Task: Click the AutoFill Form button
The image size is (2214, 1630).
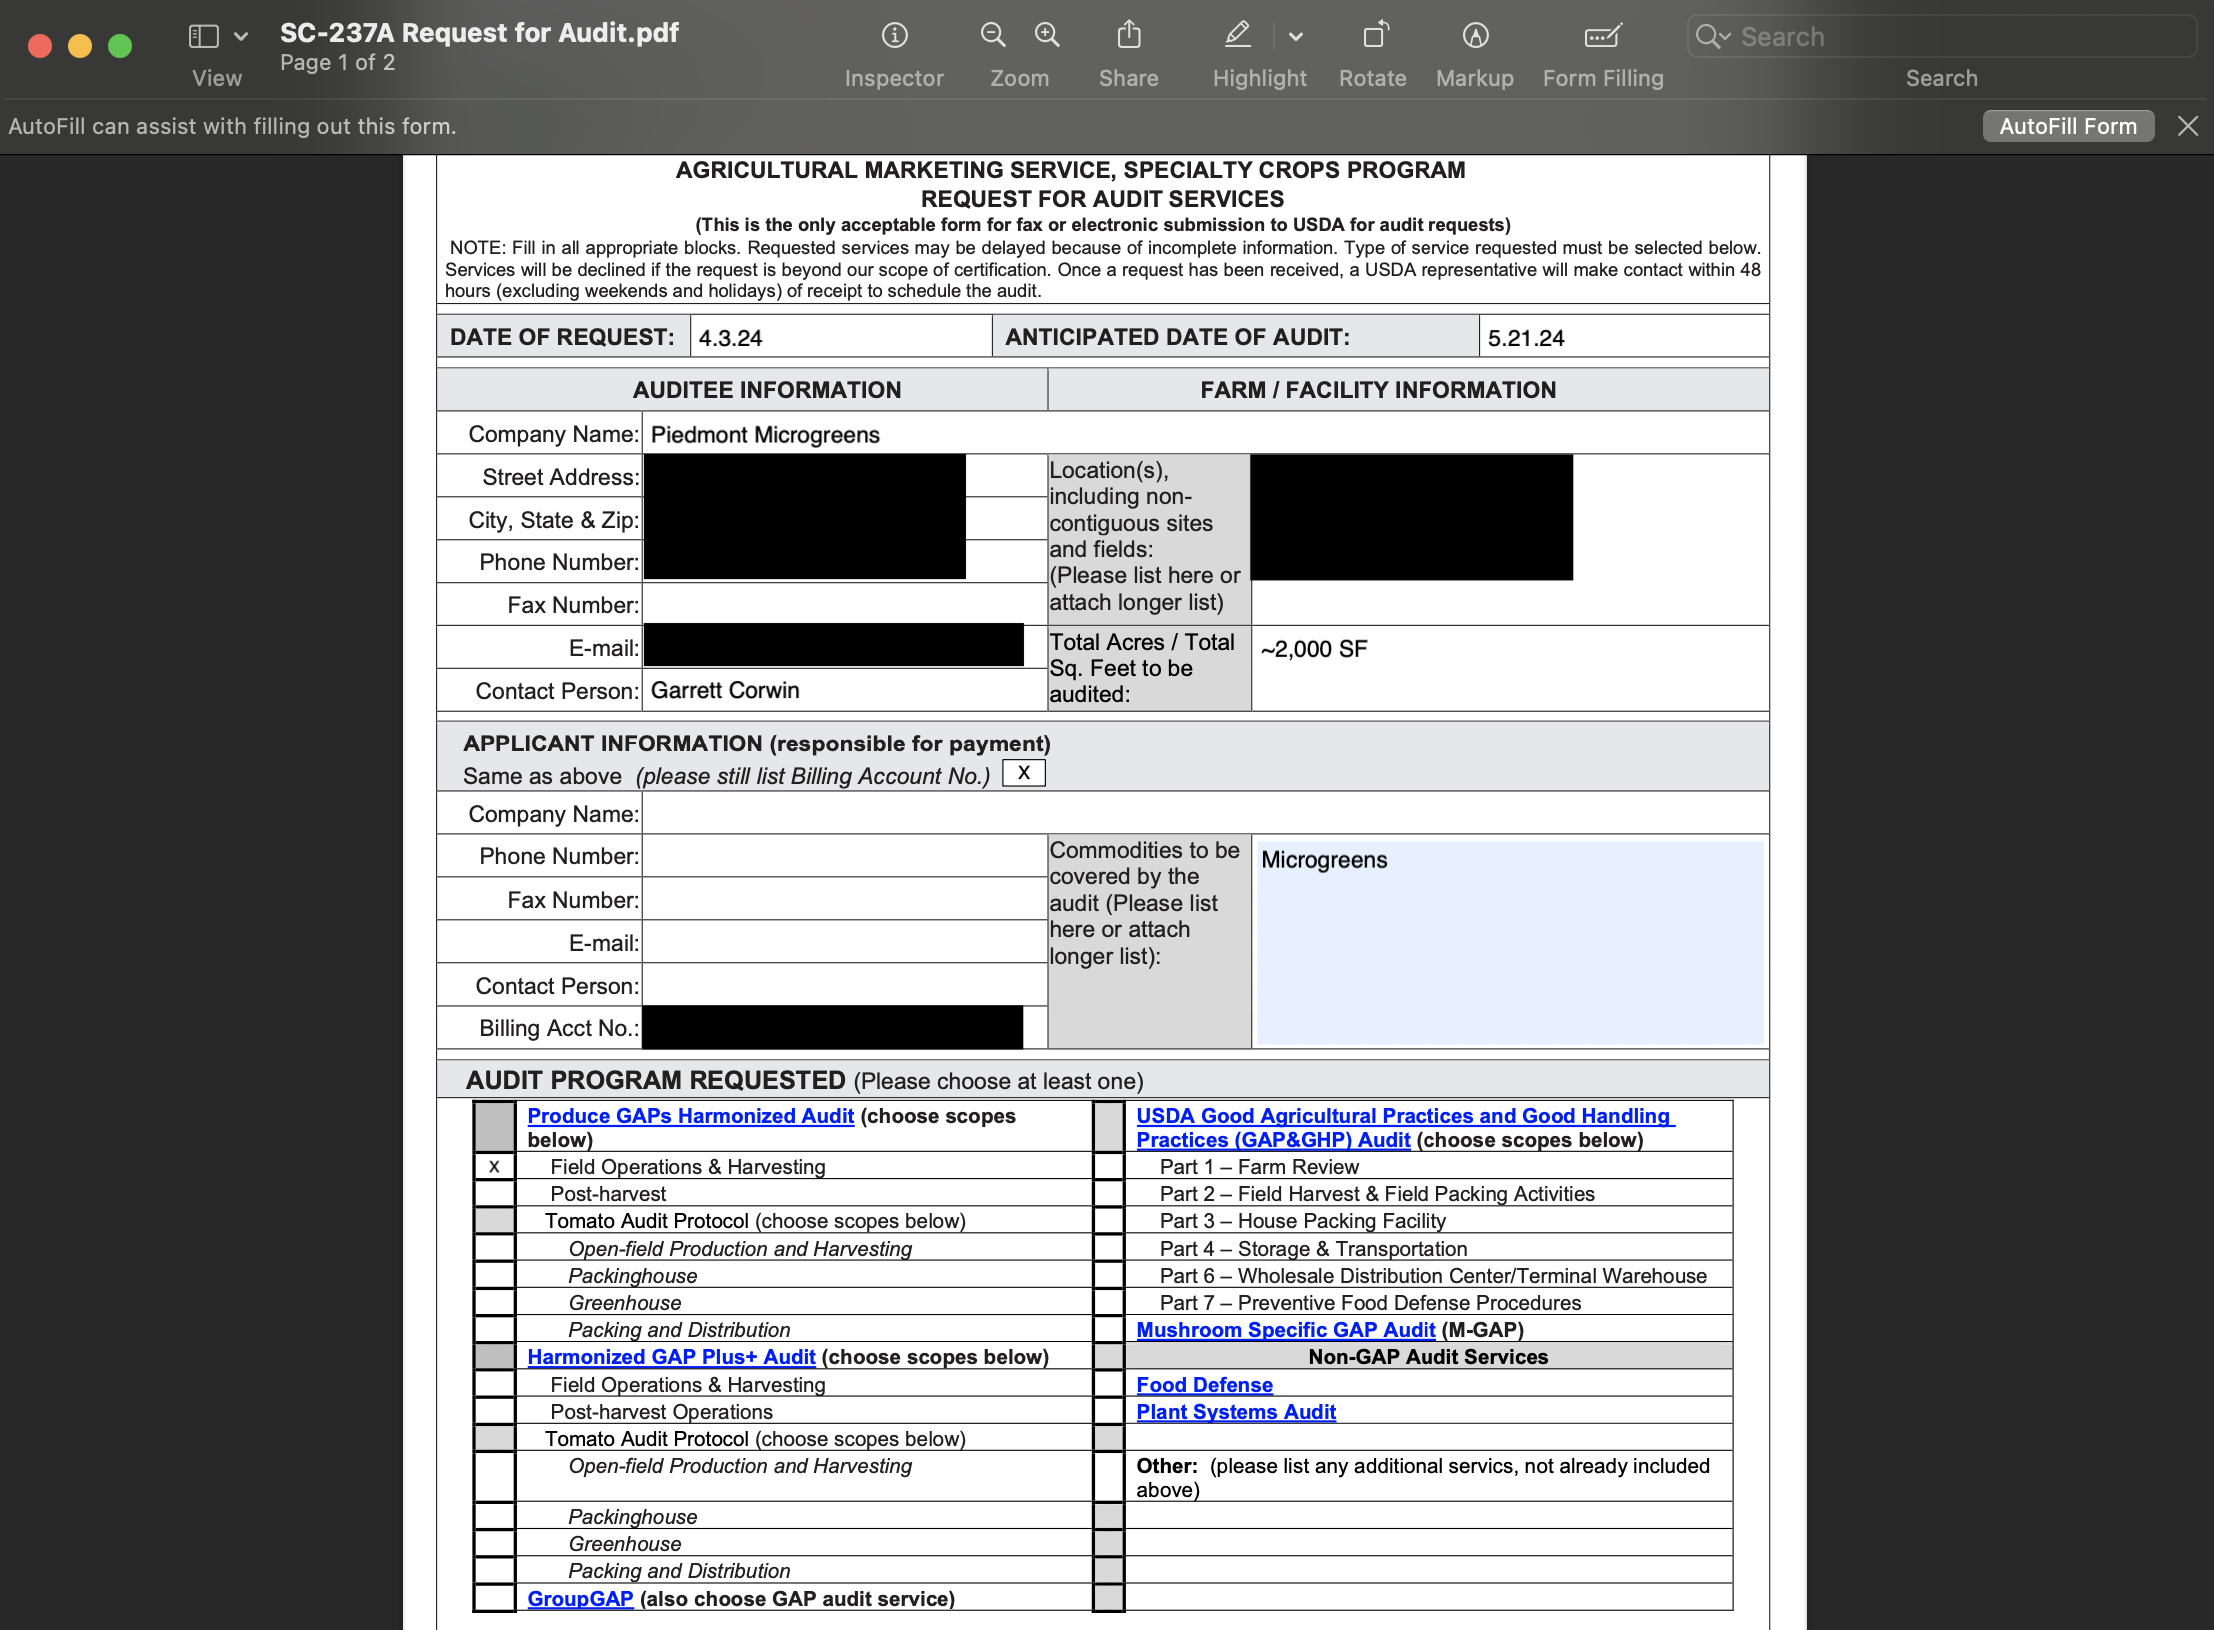Action: coord(2067,125)
